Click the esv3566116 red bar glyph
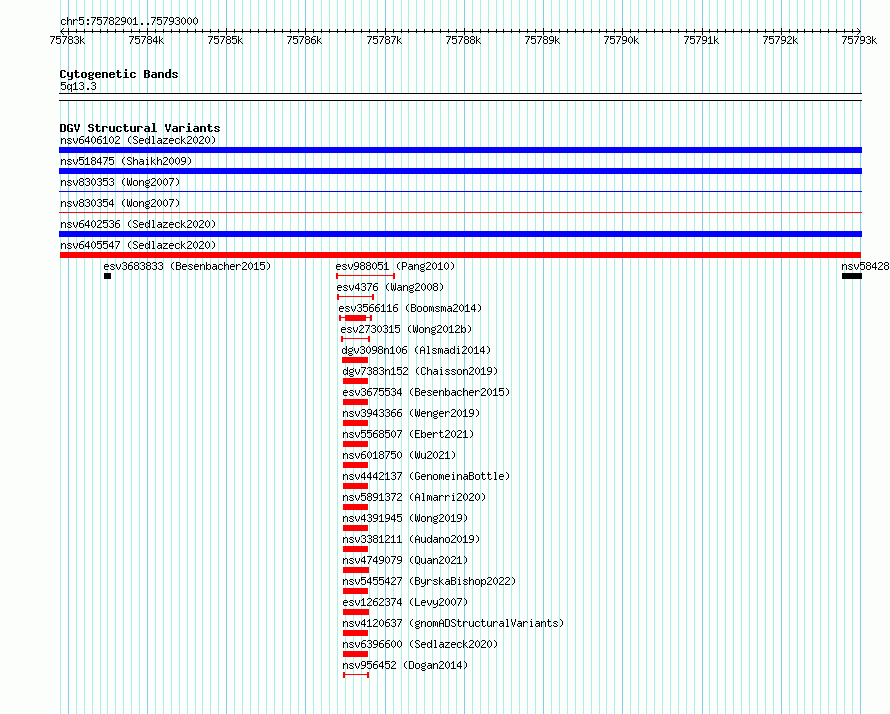Image resolution: width=890 pixels, height=714 pixels. pyautogui.click(x=355, y=318)
